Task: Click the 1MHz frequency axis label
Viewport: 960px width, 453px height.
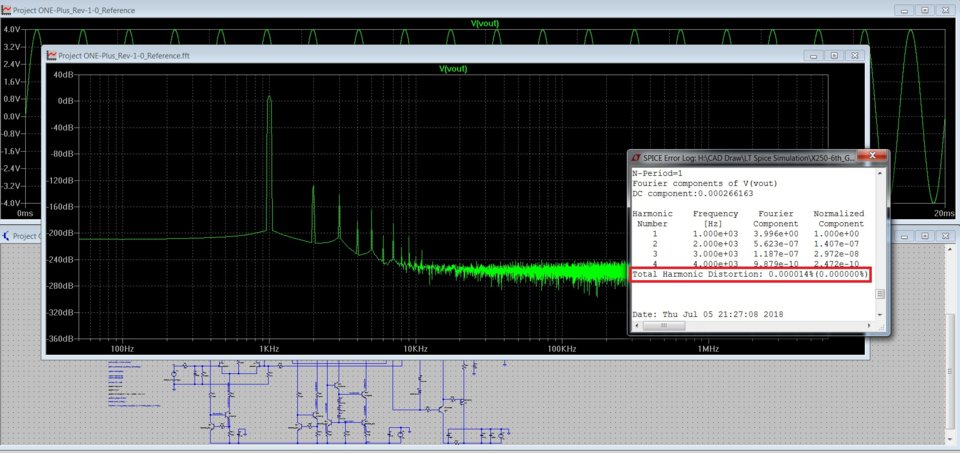Action: click(708, 349)
